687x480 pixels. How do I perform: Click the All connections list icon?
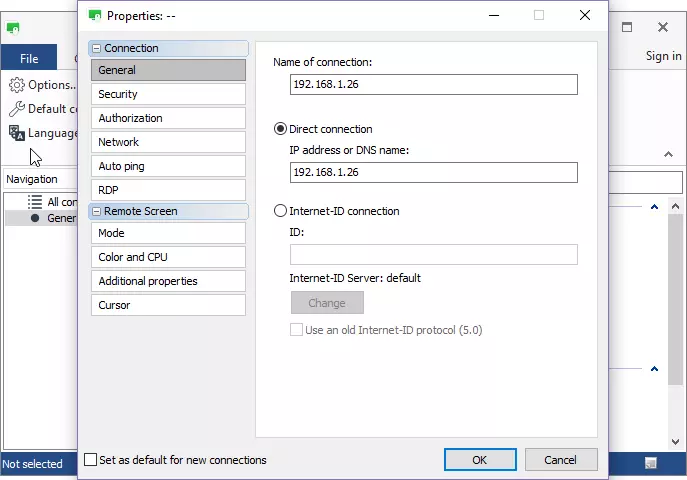pyautogui.click(x=35, y=202)
